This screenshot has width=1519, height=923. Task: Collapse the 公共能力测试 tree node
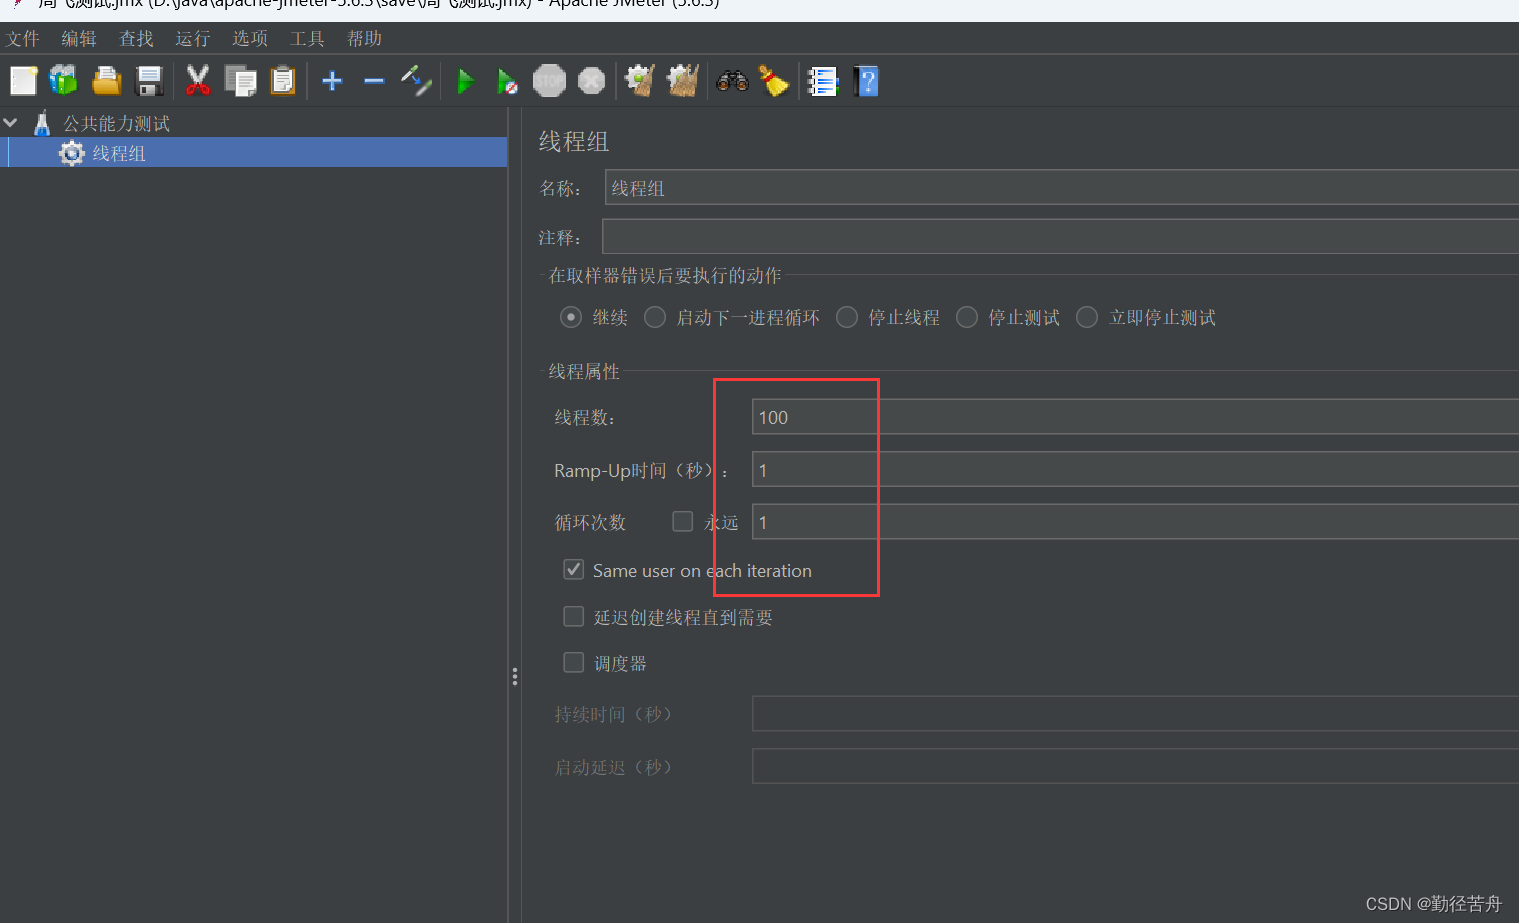coord(11,122)
